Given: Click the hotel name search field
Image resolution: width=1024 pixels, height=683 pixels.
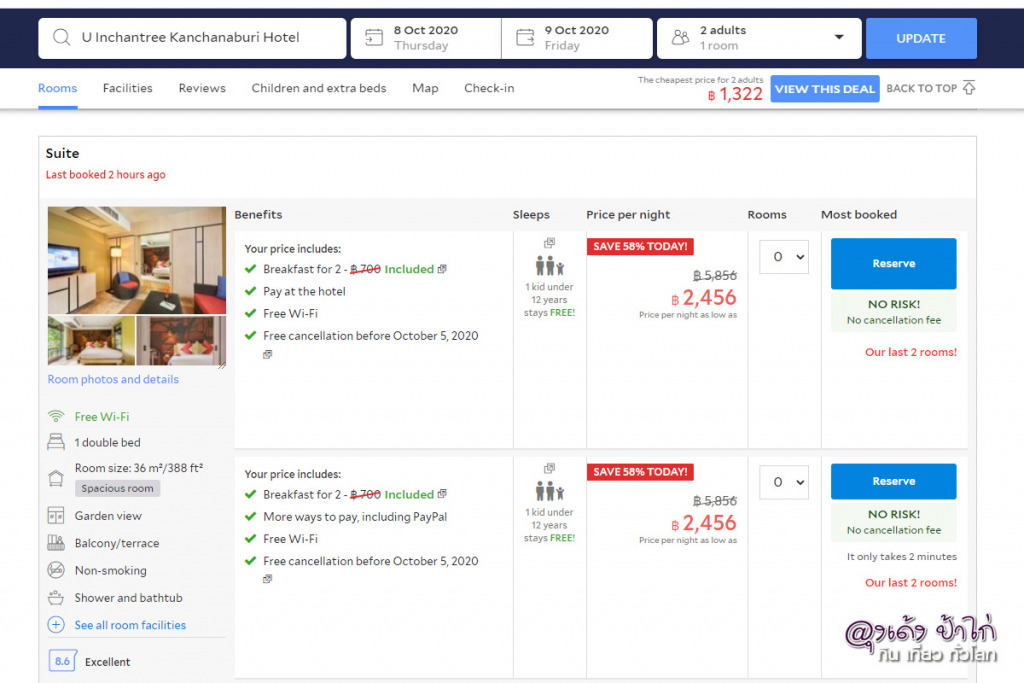Looking at the screenshot, I should (x=200, y=38).
